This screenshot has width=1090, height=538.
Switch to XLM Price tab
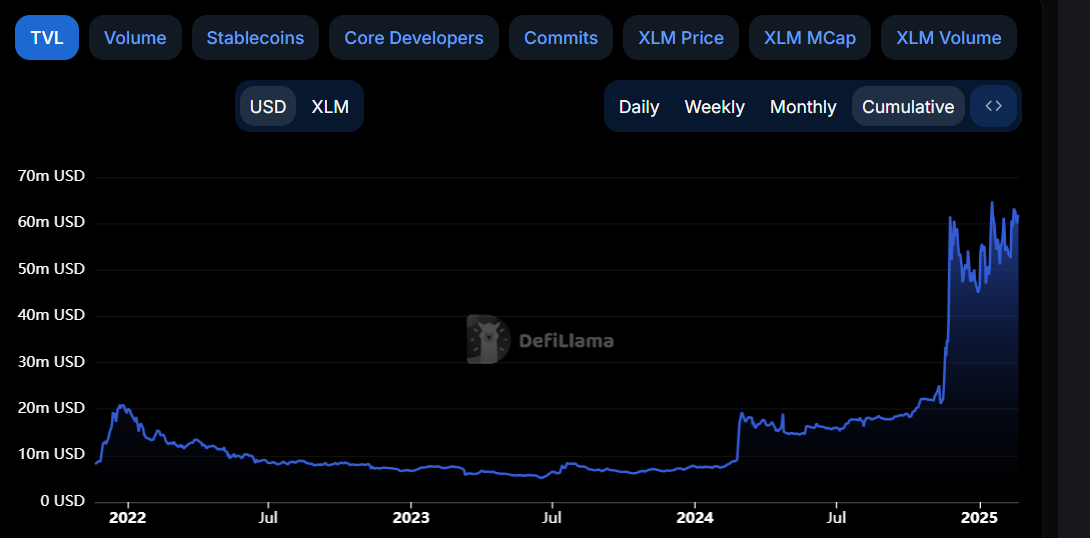coord(681,38)
